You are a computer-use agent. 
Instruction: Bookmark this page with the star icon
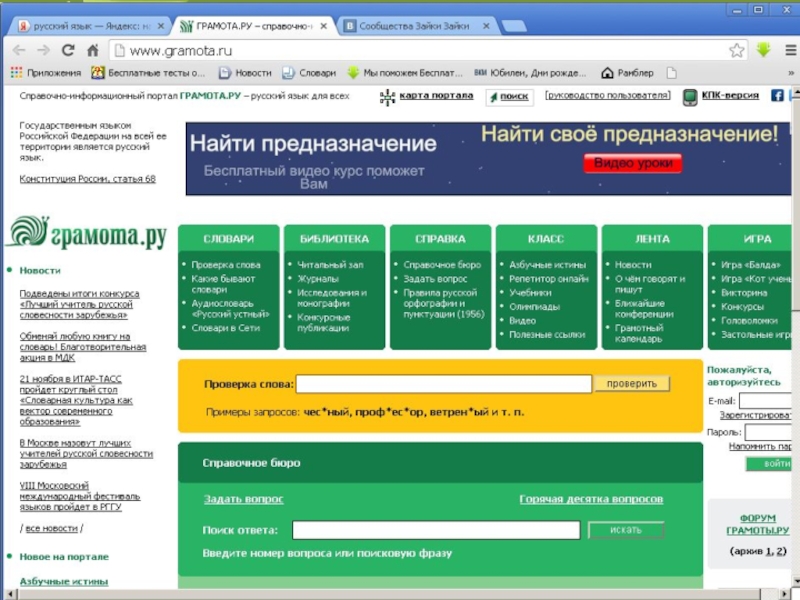tap(736, 50)
